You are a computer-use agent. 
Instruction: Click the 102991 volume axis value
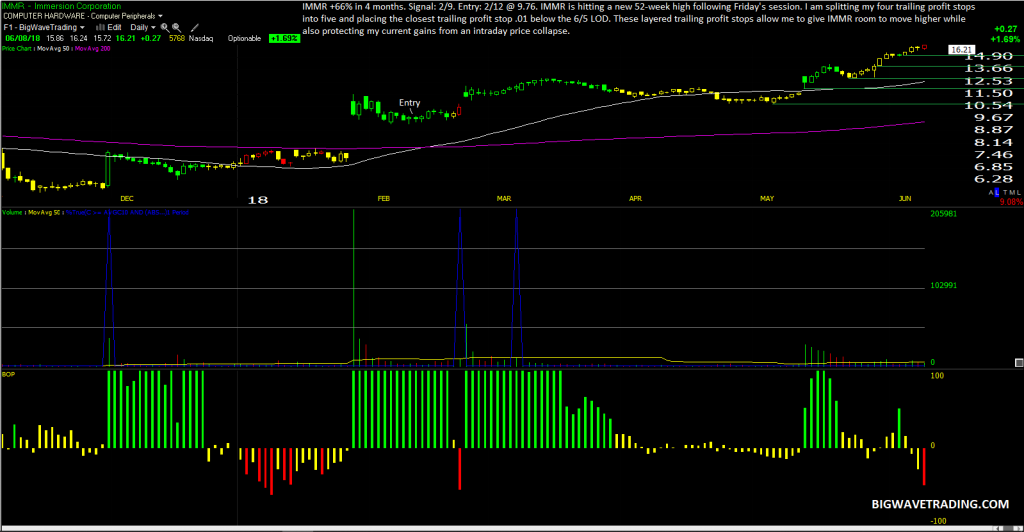pos(944,285)
